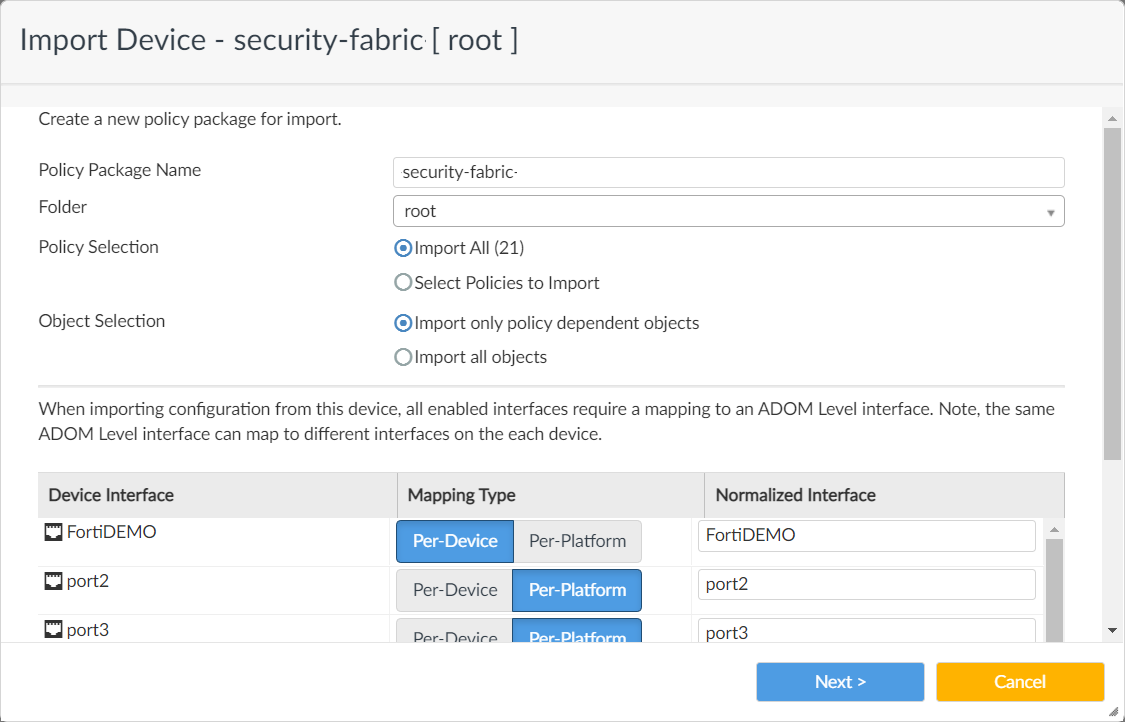Set port3 mapping to Per-Platform

pos(578,631)
